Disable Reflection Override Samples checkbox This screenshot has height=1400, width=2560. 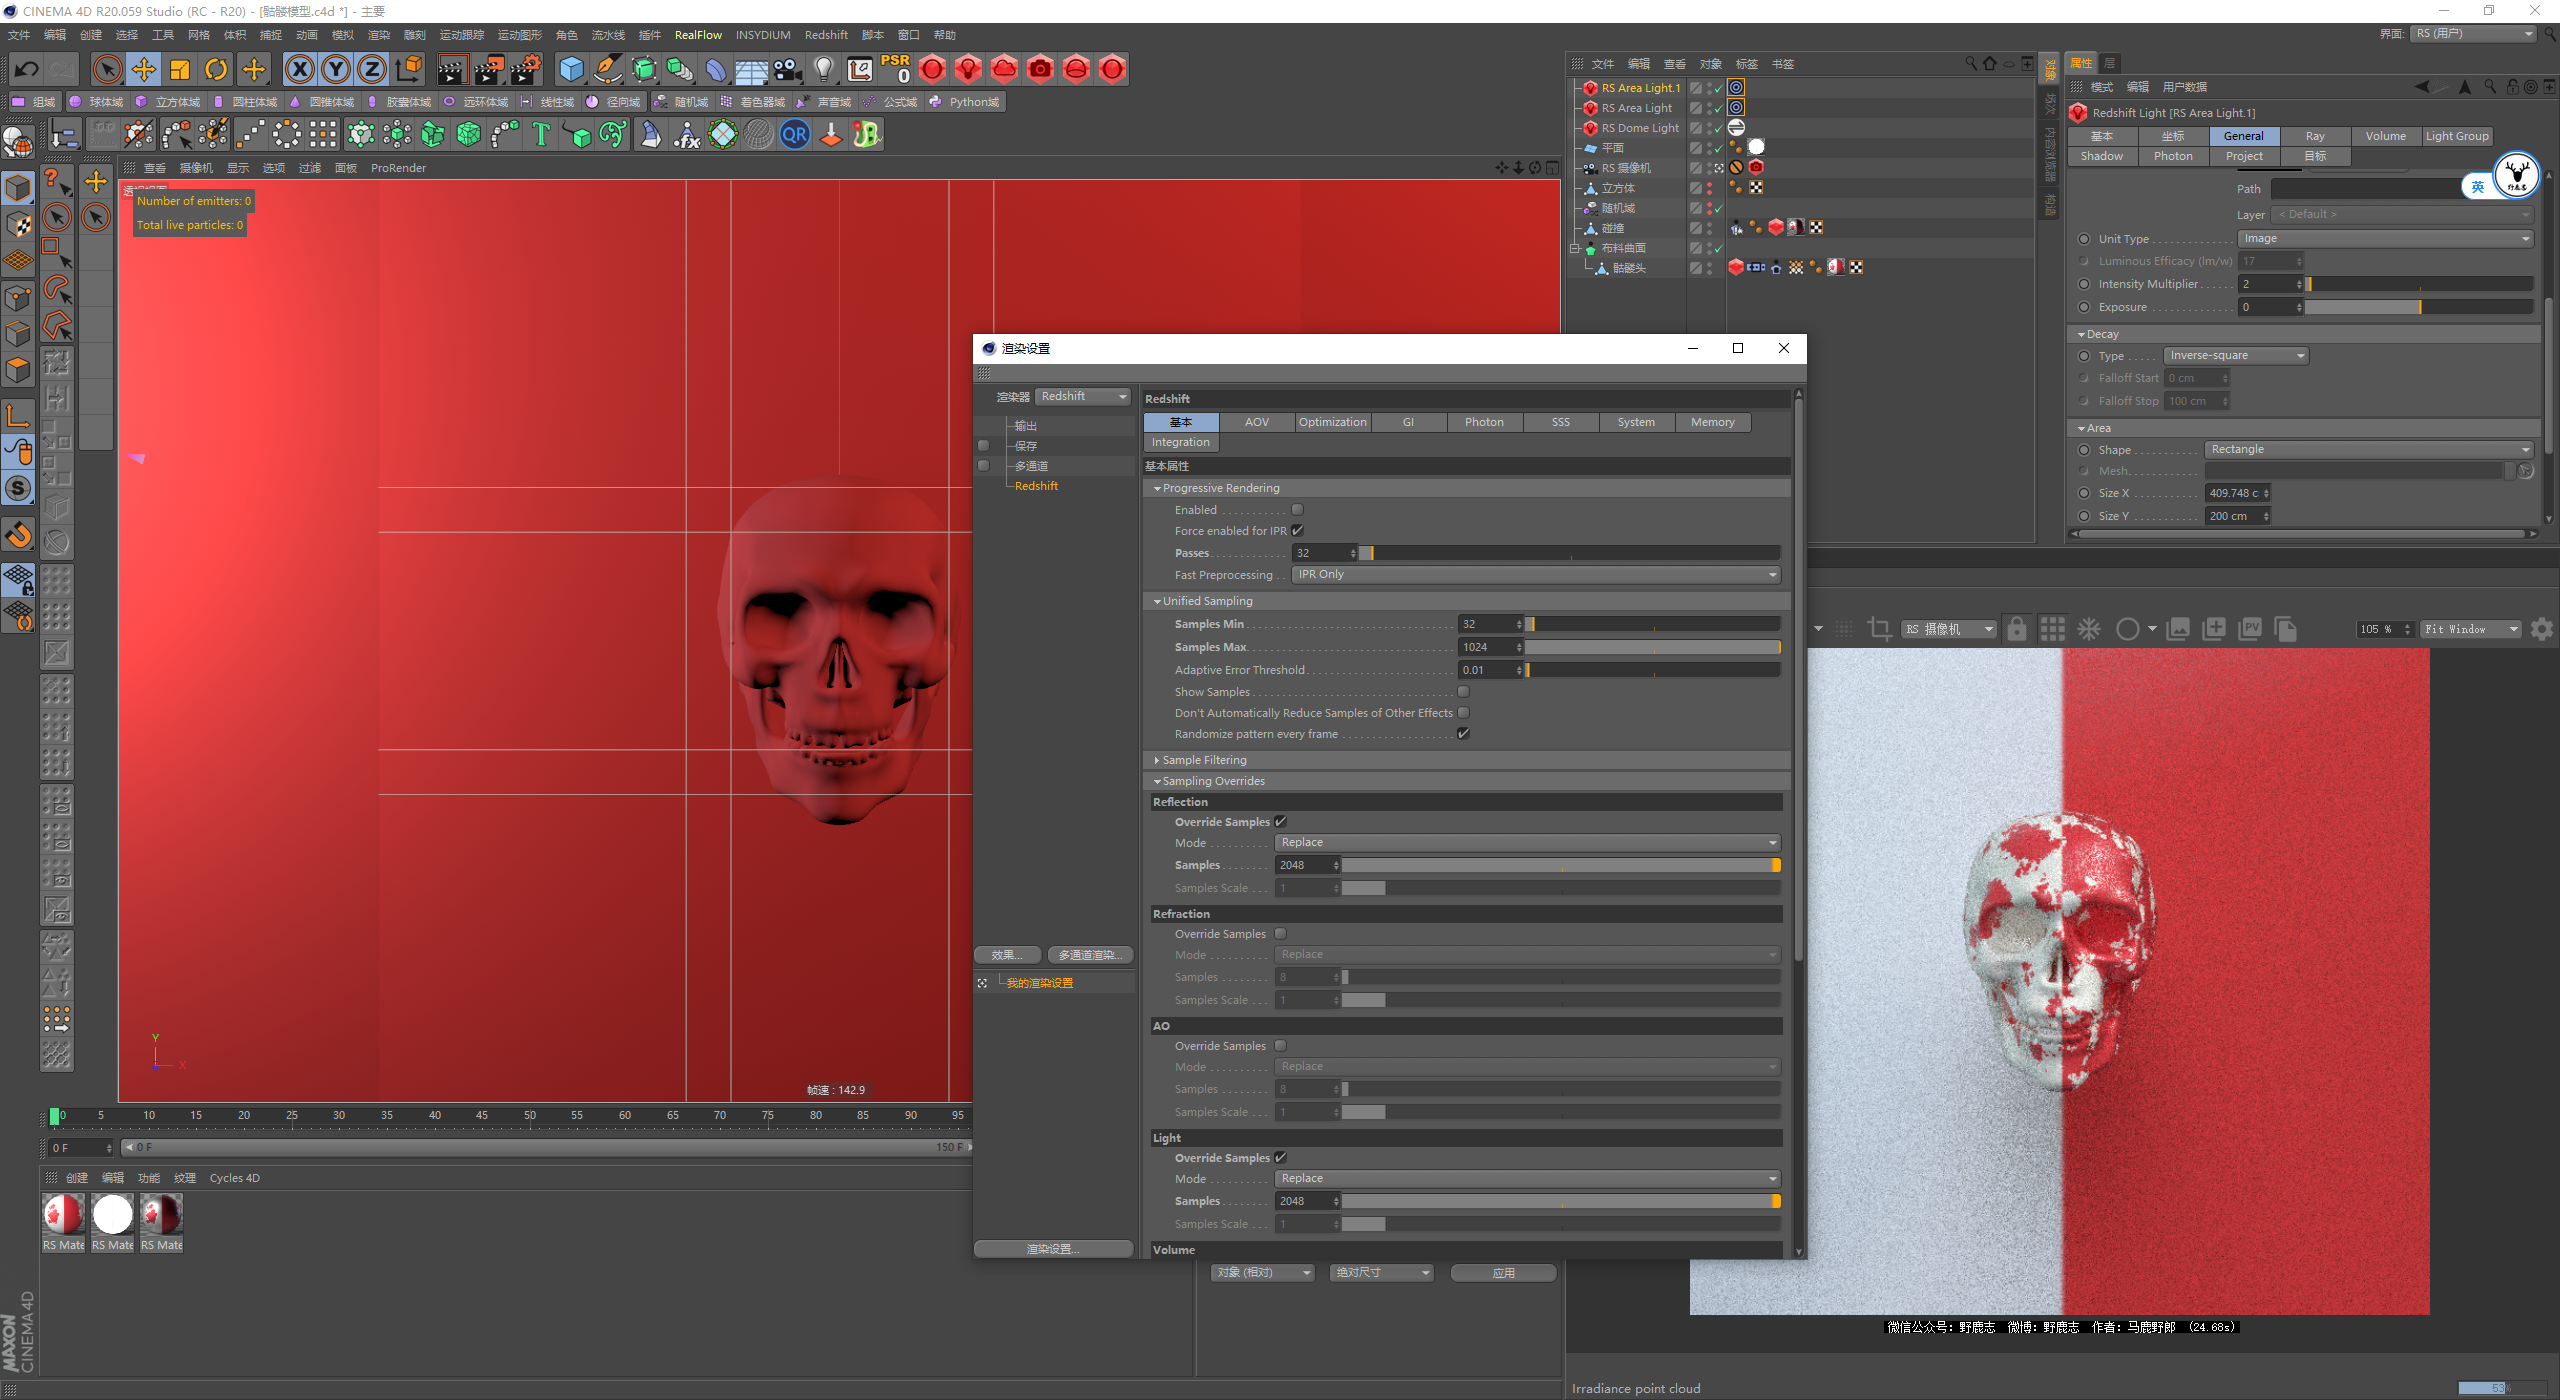(1280, 822)
